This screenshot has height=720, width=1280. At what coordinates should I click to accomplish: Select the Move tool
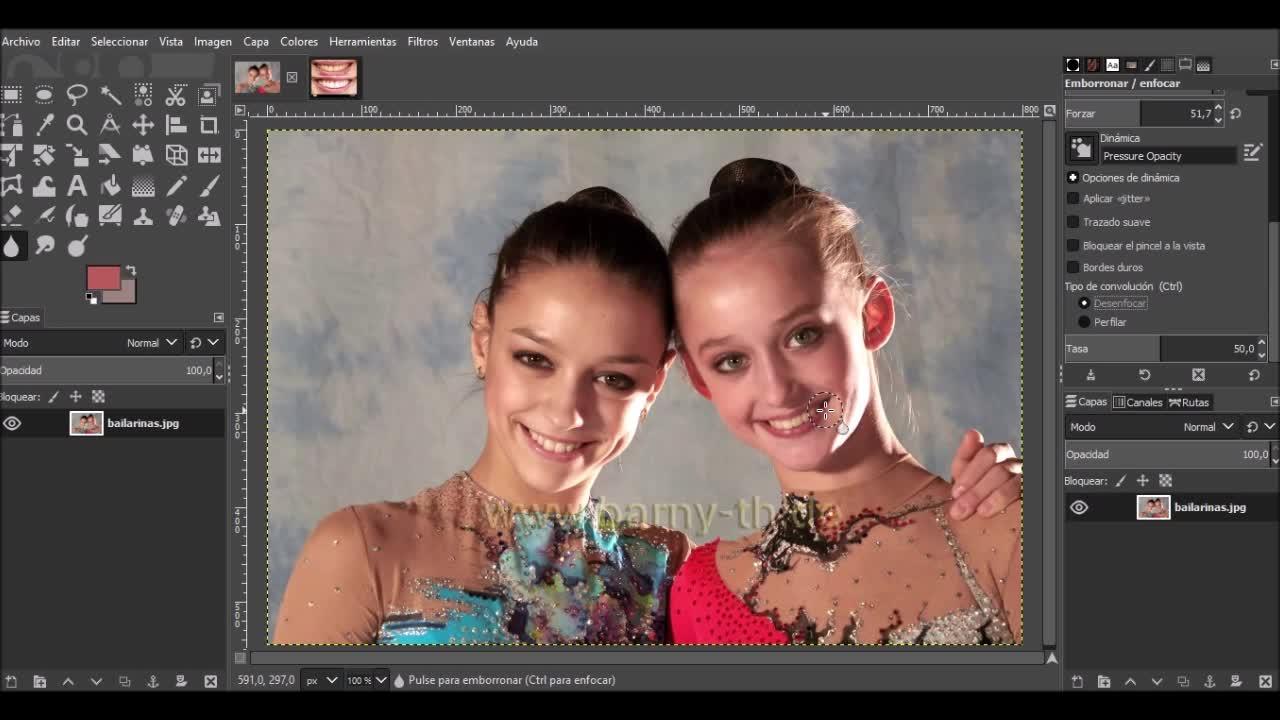143,125
